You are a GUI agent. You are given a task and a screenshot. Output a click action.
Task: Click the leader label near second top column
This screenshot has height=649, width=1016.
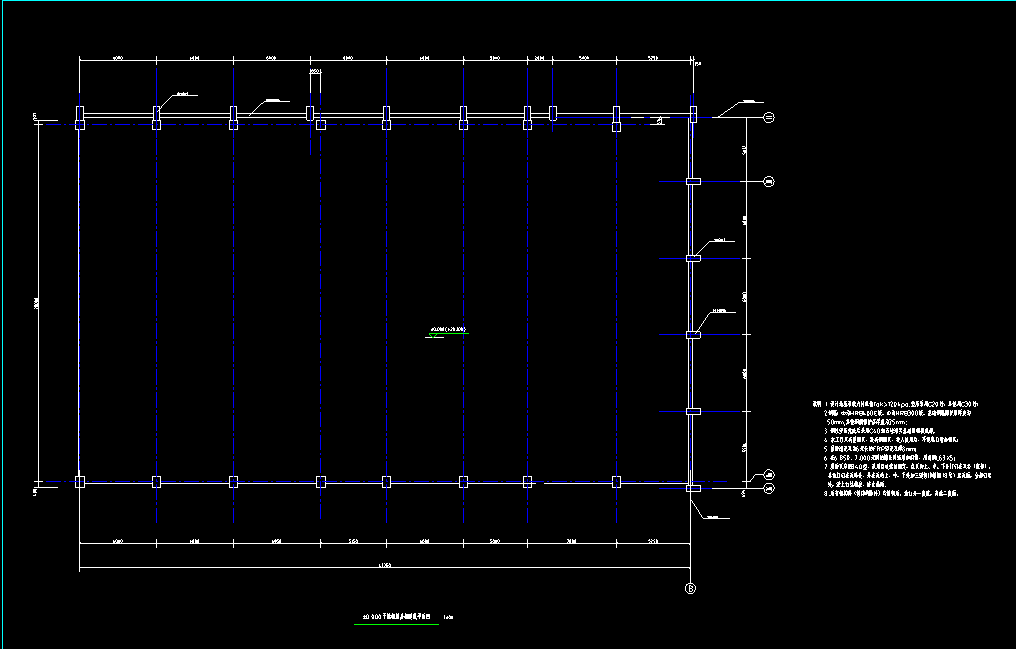click(182, 95)
